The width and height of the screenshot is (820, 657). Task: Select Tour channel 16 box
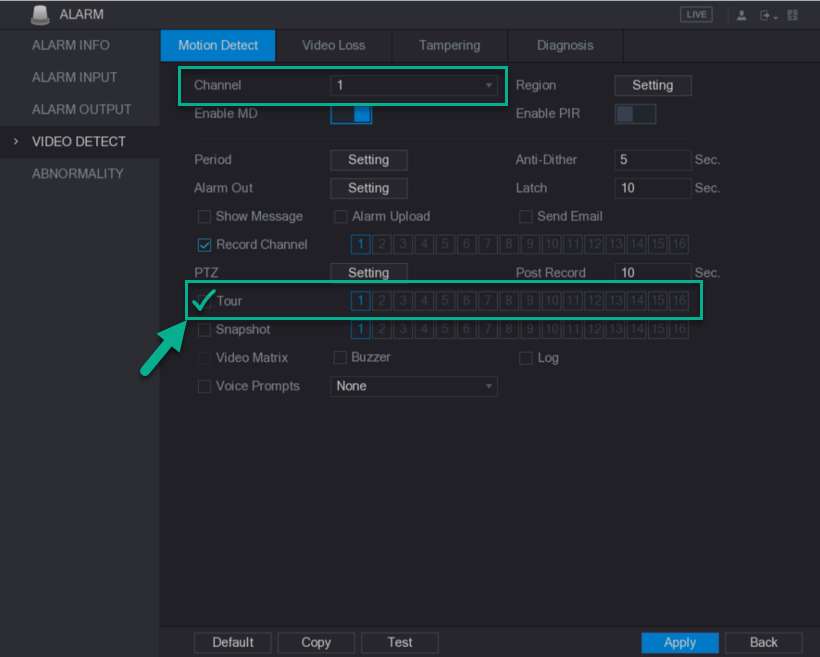[x=679, y=301]
